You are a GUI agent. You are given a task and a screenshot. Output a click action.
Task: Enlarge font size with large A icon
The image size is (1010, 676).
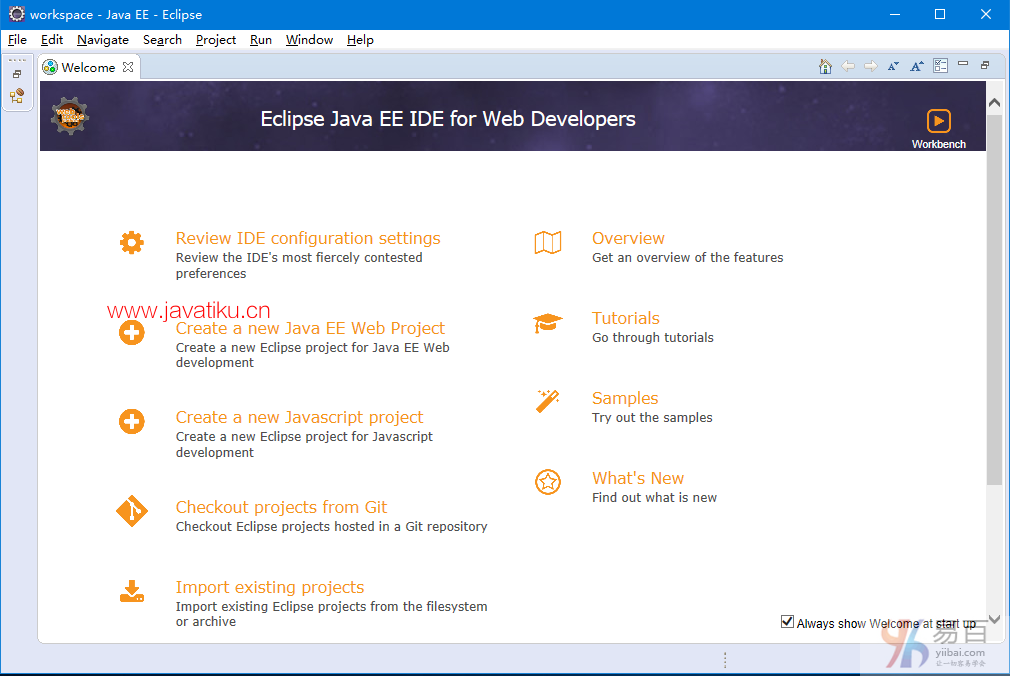917,66
